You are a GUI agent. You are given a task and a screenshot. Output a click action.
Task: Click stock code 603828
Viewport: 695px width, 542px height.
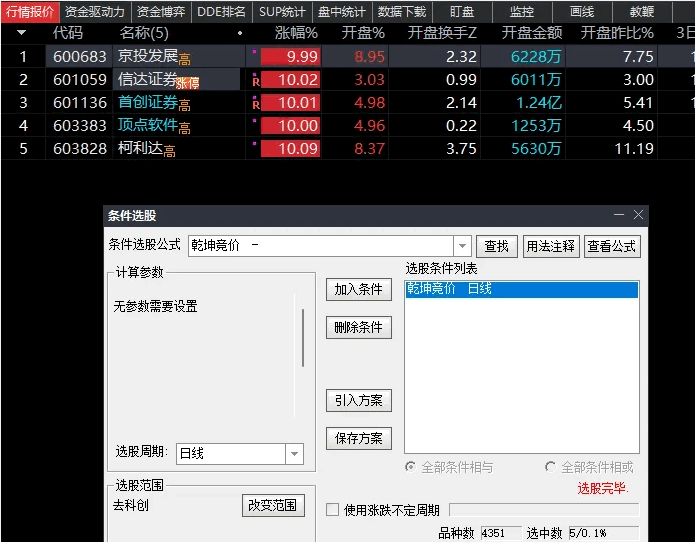pyautogui.click(x=80, y=148)
